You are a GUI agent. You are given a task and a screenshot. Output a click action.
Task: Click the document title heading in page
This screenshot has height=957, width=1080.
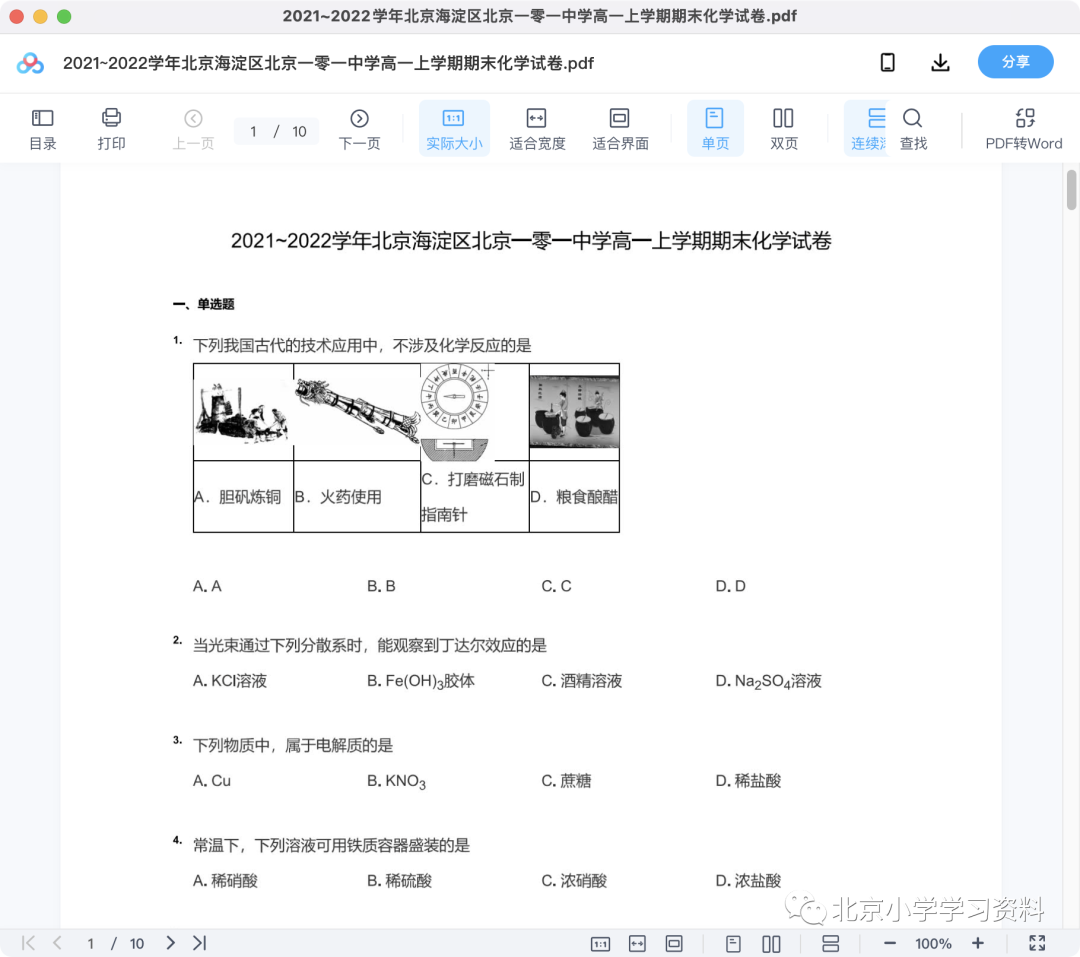(531, 241)
